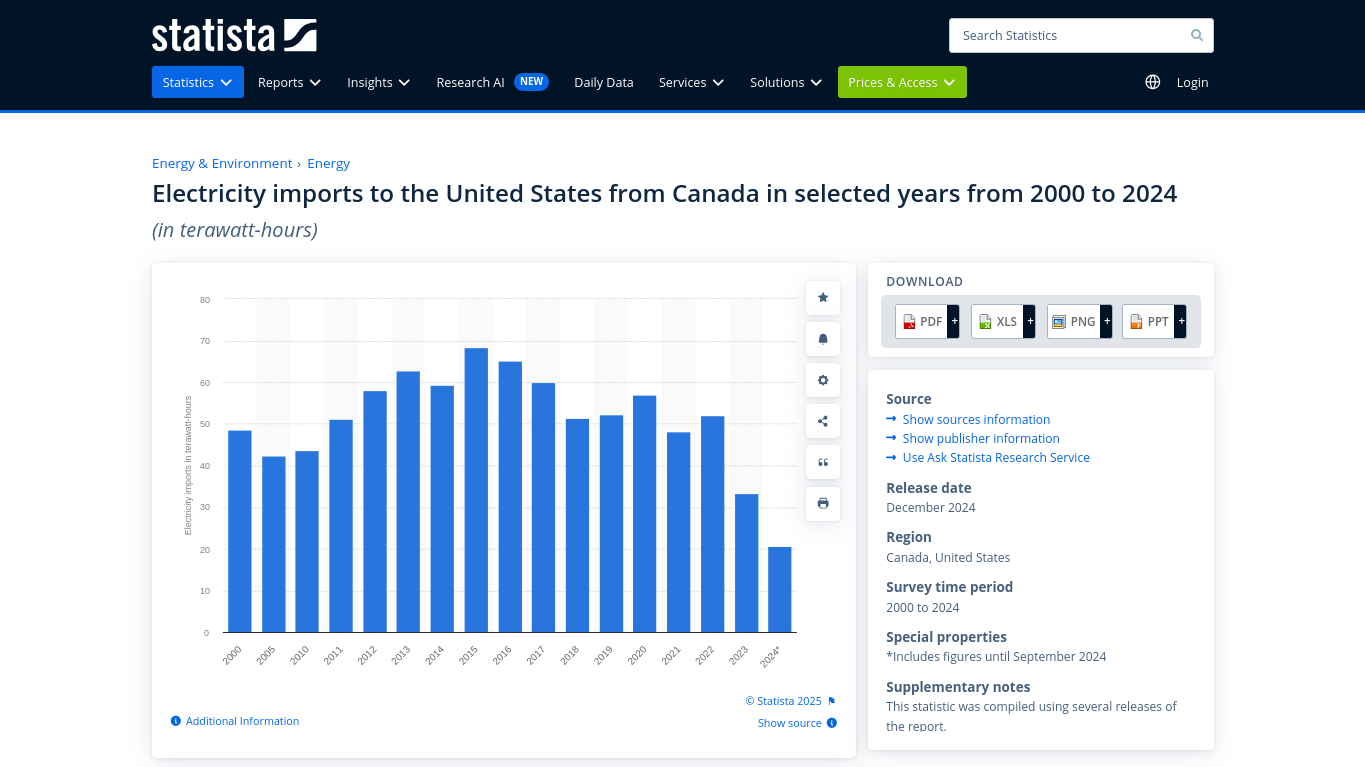The height and width of the screenshot is (767, 1365).
Task: Click Additional Information link
Action: pyautogui.click(x=242, y=721)
